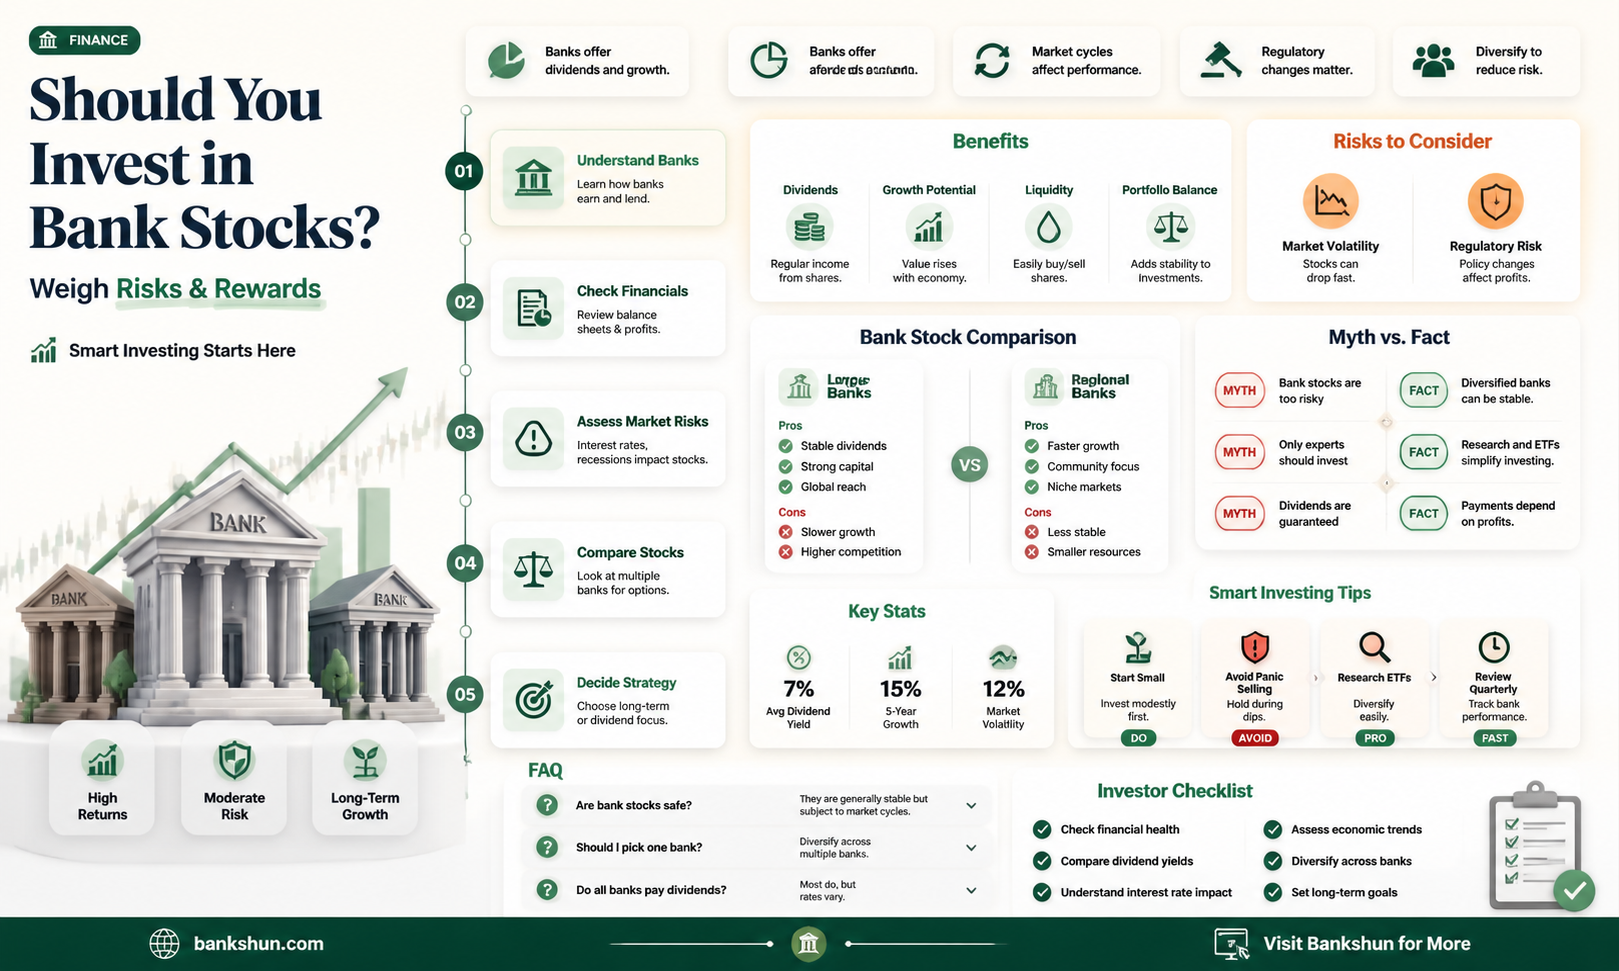Click the Avg Dividend Yield percent icon
The width and height of the screenshot is (1619, 971).
coord(798,657)
